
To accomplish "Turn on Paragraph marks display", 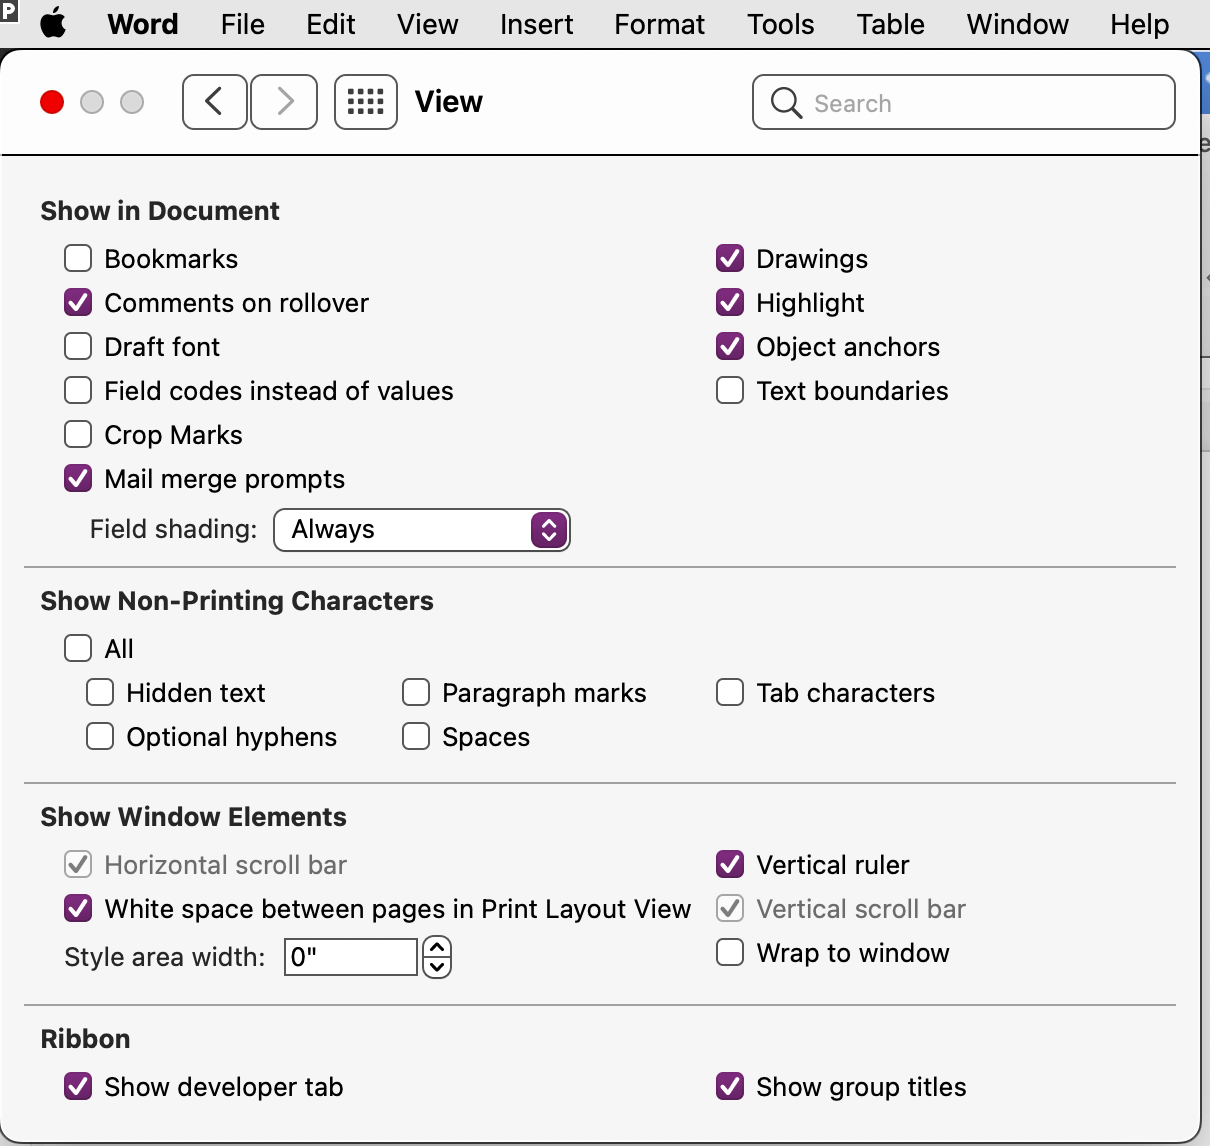I will click(416, 693).
